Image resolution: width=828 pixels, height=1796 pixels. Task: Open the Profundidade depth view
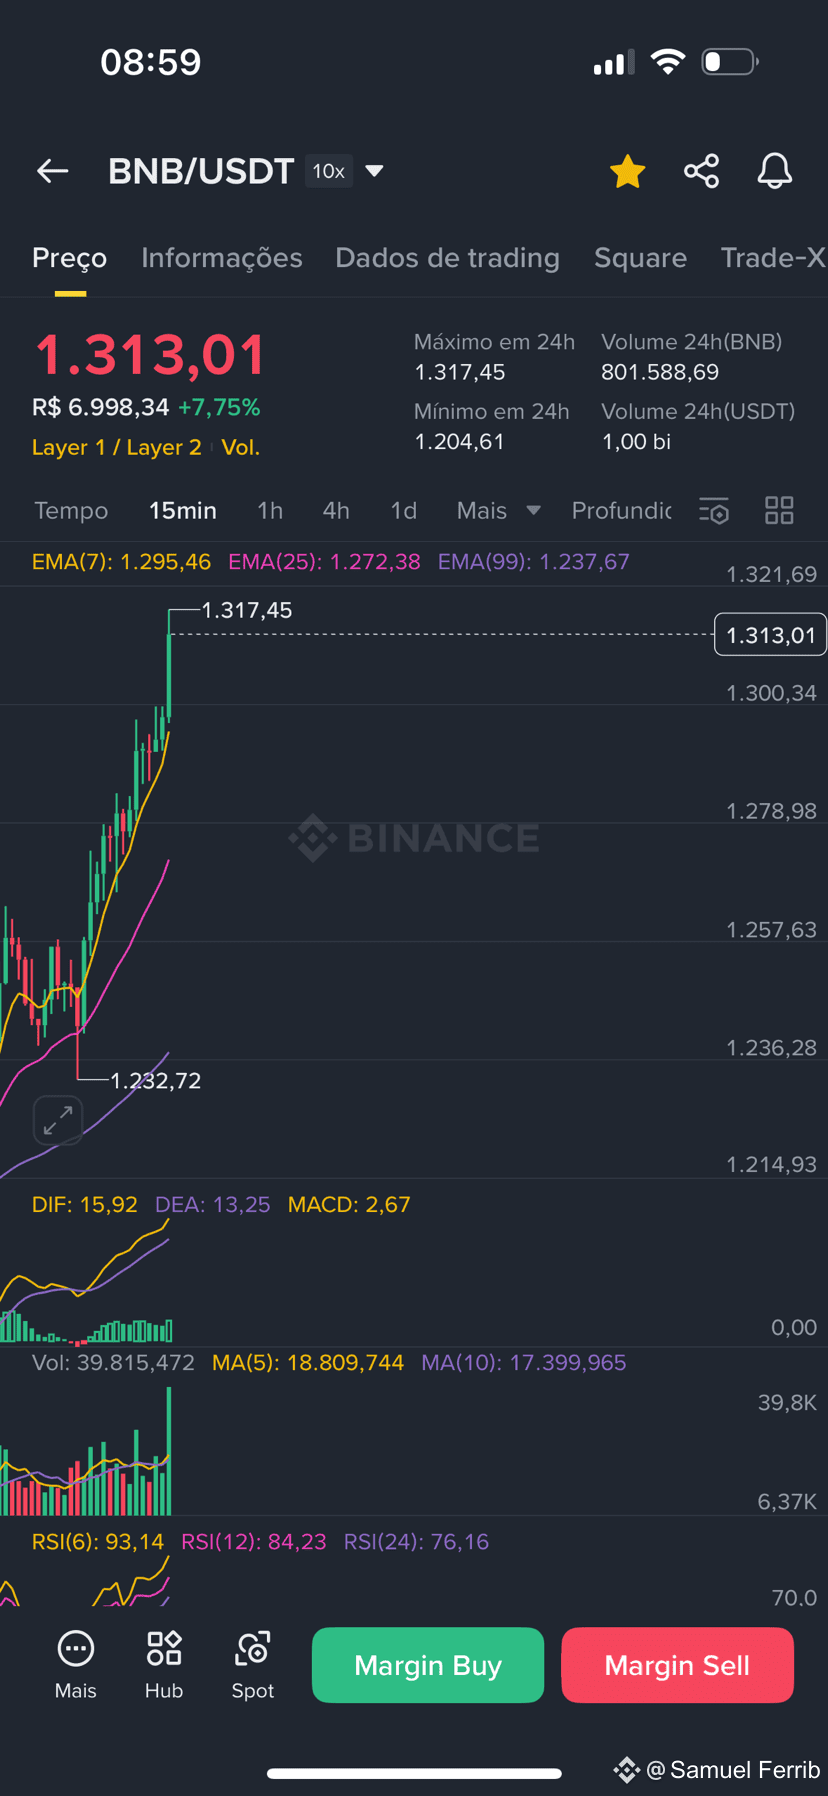pos(621,511)
